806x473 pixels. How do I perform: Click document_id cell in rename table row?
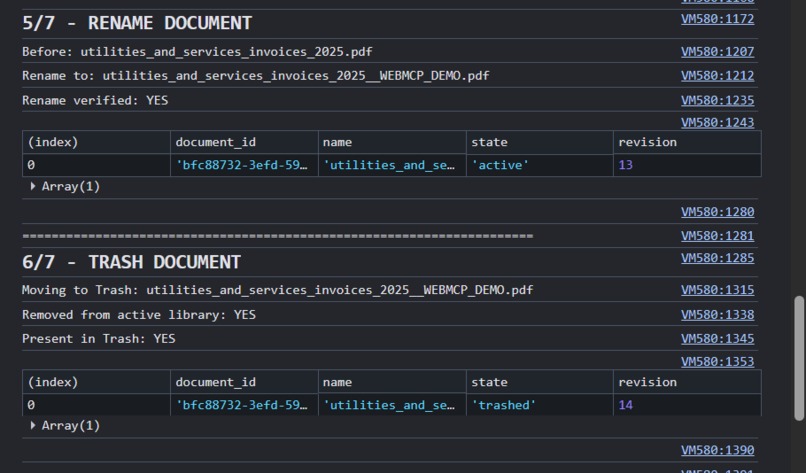(244, 165)
